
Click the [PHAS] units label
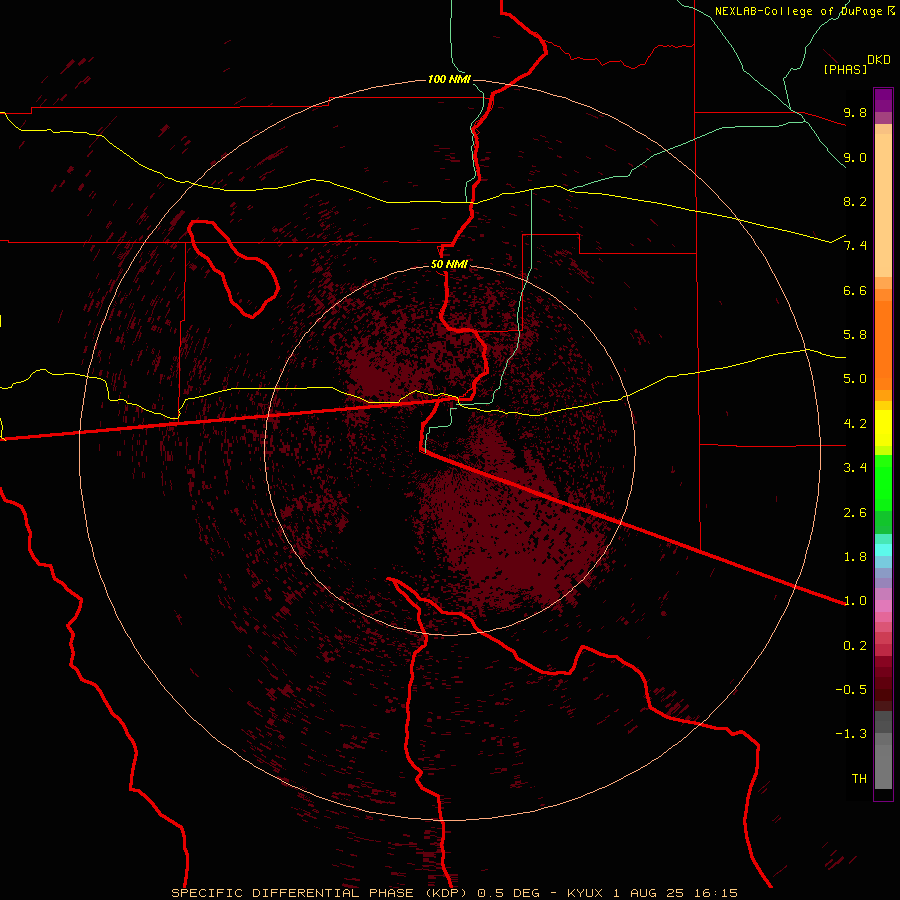845,69
